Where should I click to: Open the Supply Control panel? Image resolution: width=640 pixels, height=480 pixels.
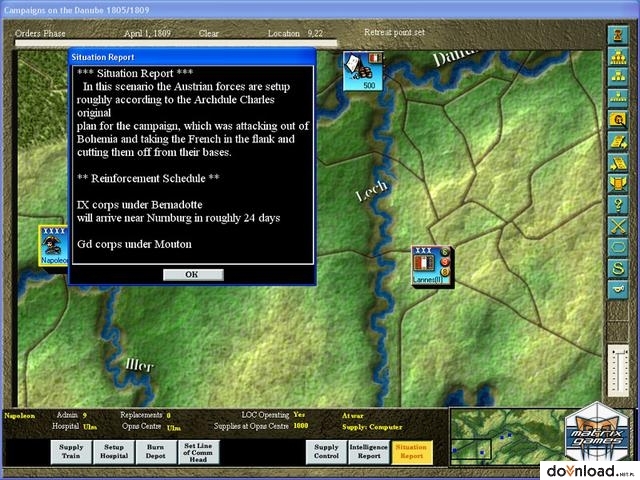[x=326, y=451]
